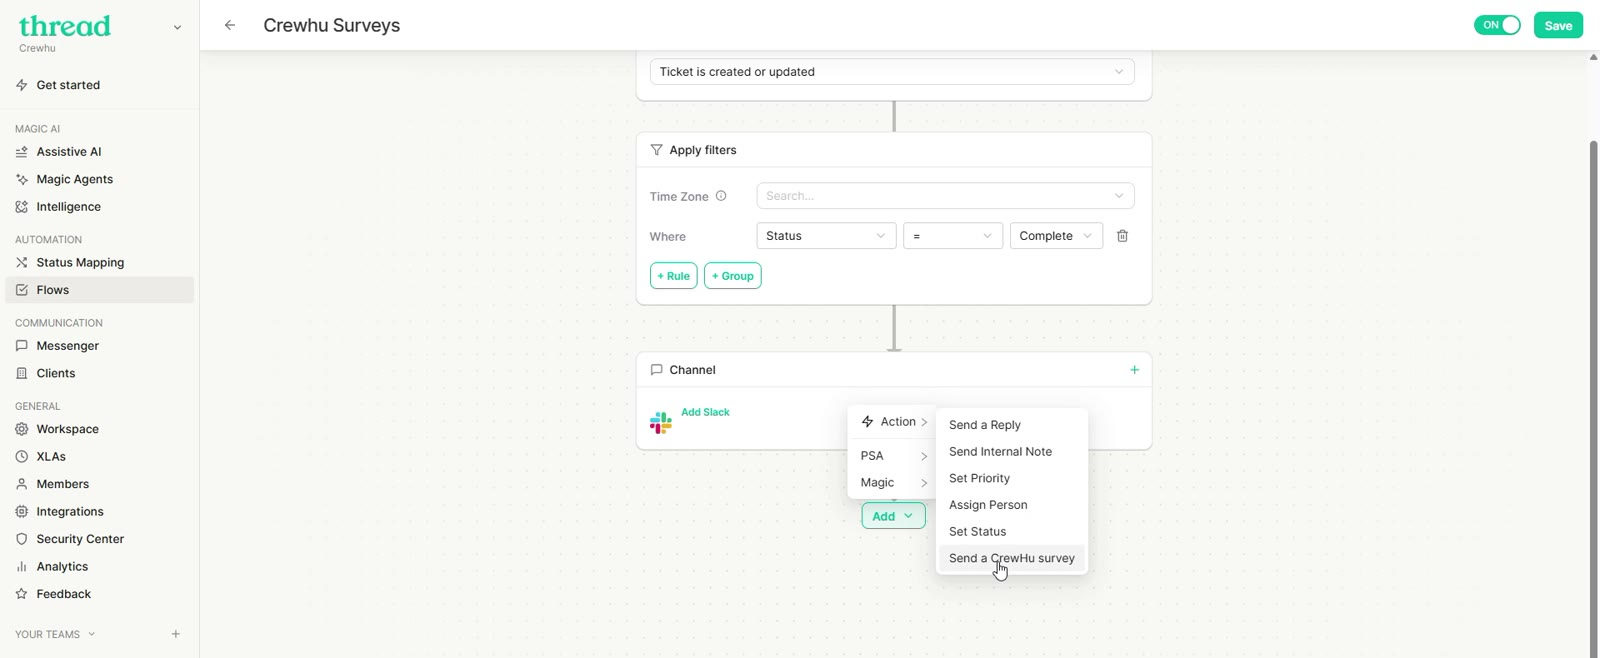Viewport: 1600px width, 658px height.
Task: Click the Time Zone info icon
Action: coord(721,196)
